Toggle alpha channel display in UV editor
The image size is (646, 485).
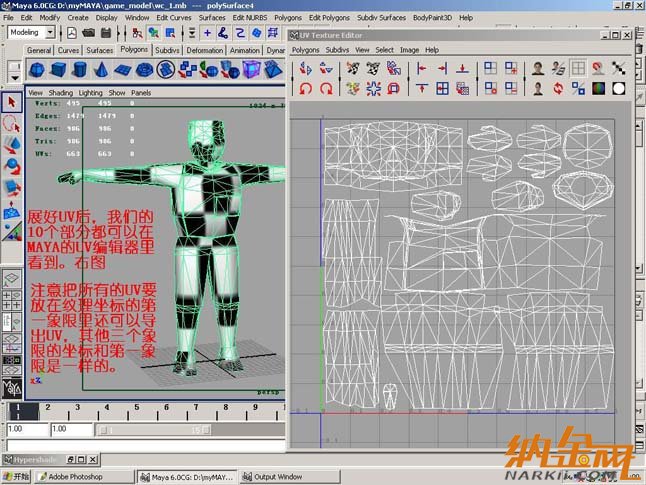point(619,88)
